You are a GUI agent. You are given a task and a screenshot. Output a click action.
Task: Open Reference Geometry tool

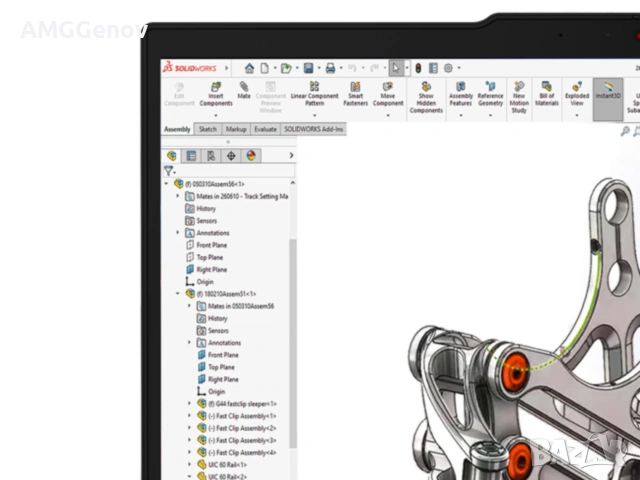[x=490, y=95]
